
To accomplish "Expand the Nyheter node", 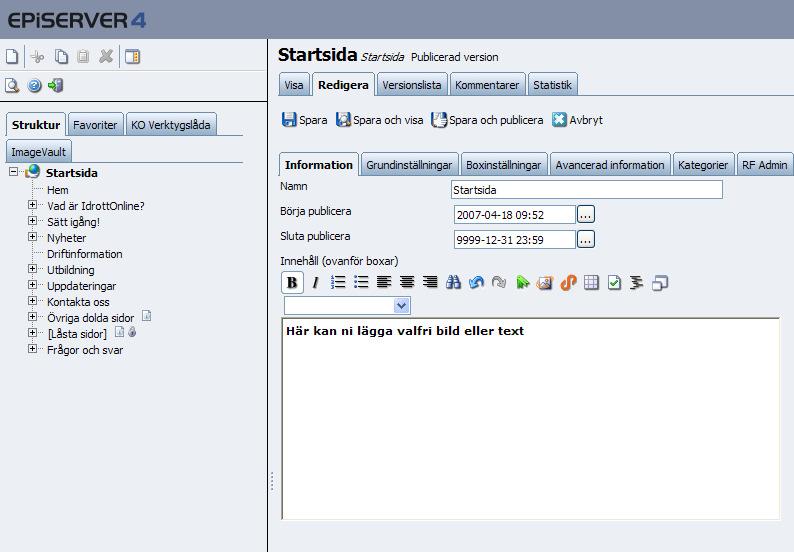I will pos(32,237).
